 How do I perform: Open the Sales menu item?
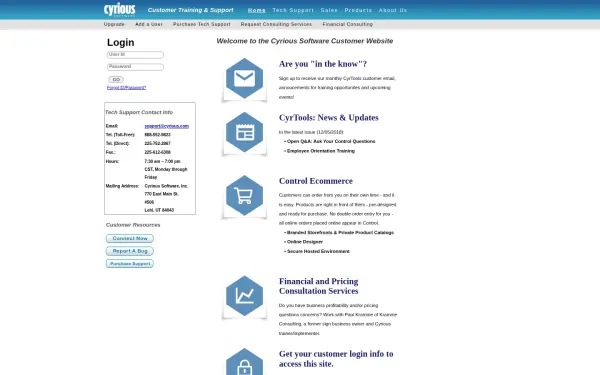tap(329, 10)
